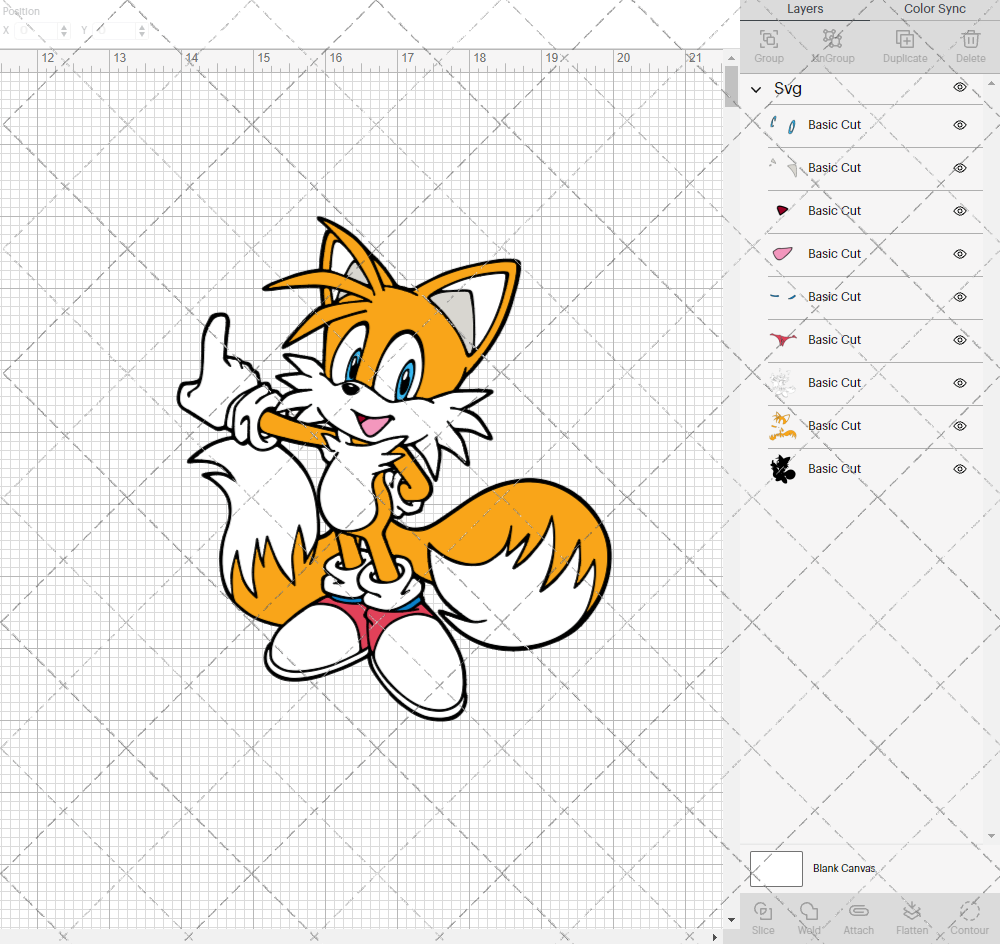
Task: Hide the white fur Basic Cut layer
Action: 960,383
